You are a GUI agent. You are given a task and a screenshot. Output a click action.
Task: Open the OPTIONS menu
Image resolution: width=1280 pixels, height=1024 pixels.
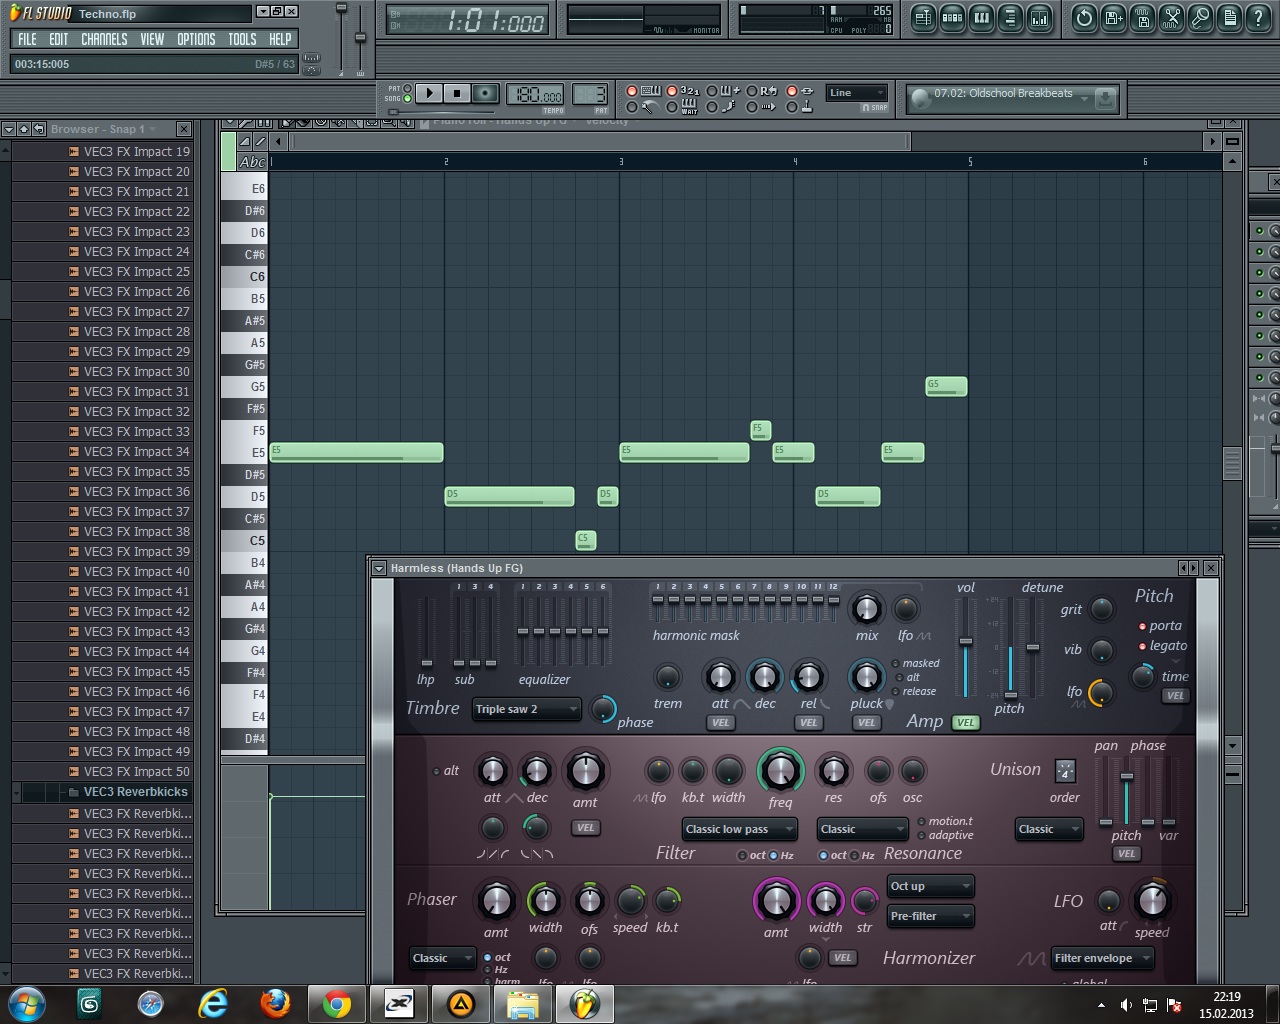click(x=196, y=39)
